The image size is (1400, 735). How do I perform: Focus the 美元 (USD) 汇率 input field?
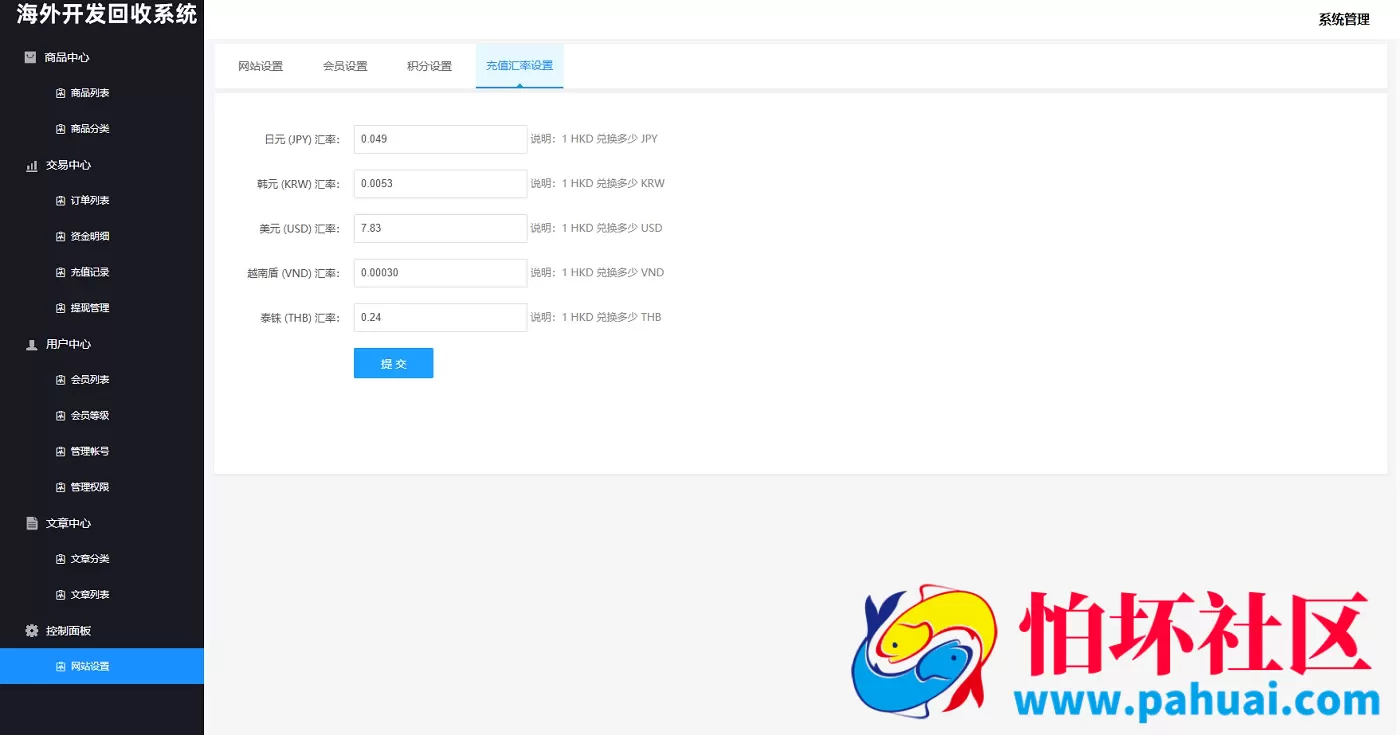[440, 228]
